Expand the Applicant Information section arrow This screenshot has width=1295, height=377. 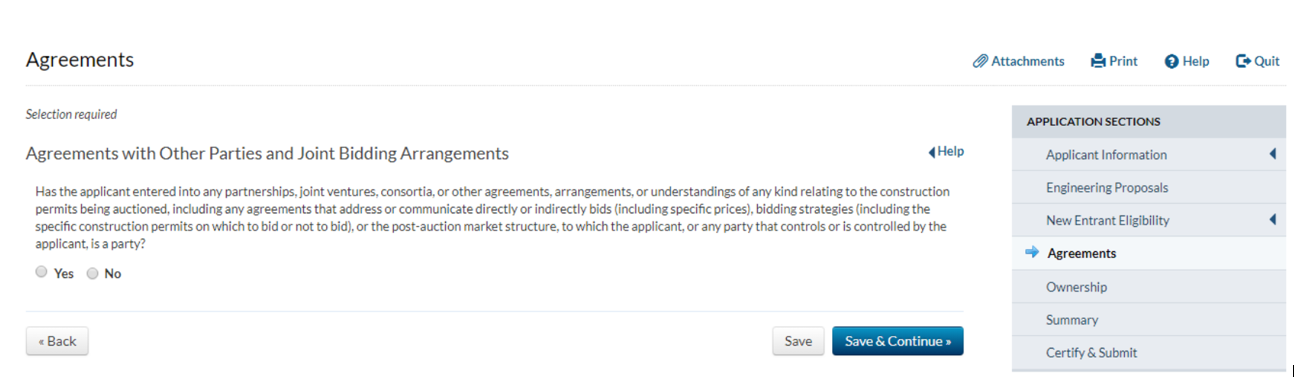coord(1273,154)
